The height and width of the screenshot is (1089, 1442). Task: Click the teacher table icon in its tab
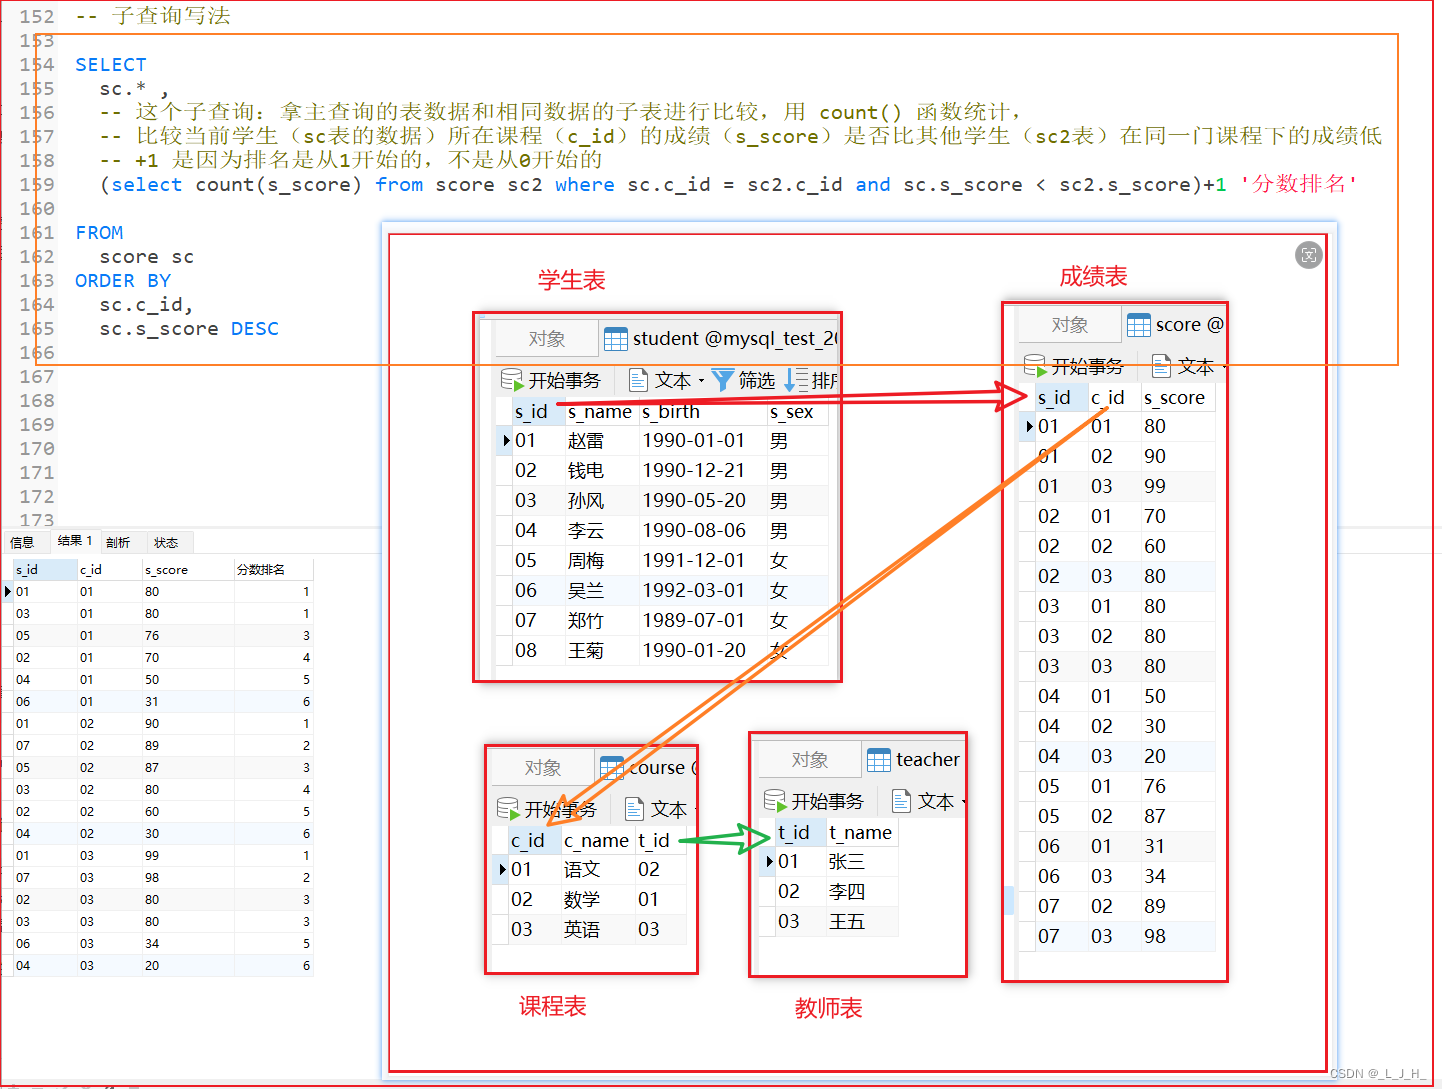[x=878, y=760]
